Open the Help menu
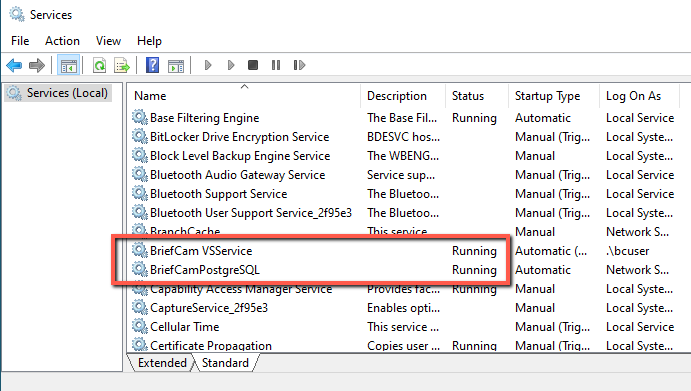The image size is (691, 391). coord(149,41)
